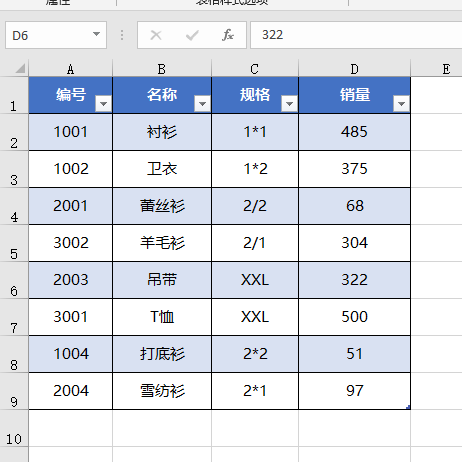Select column D header

(355, 69)
